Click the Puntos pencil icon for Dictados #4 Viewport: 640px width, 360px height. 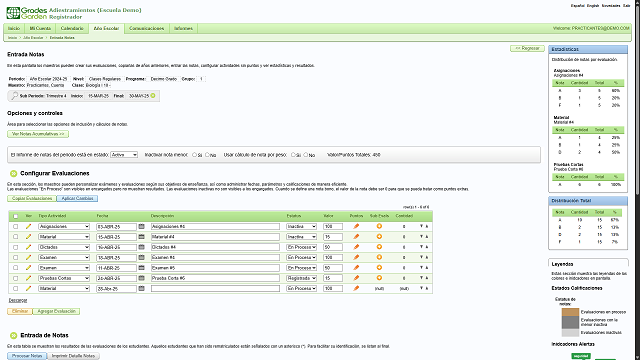pyautogui.click(x=356, y=247)
